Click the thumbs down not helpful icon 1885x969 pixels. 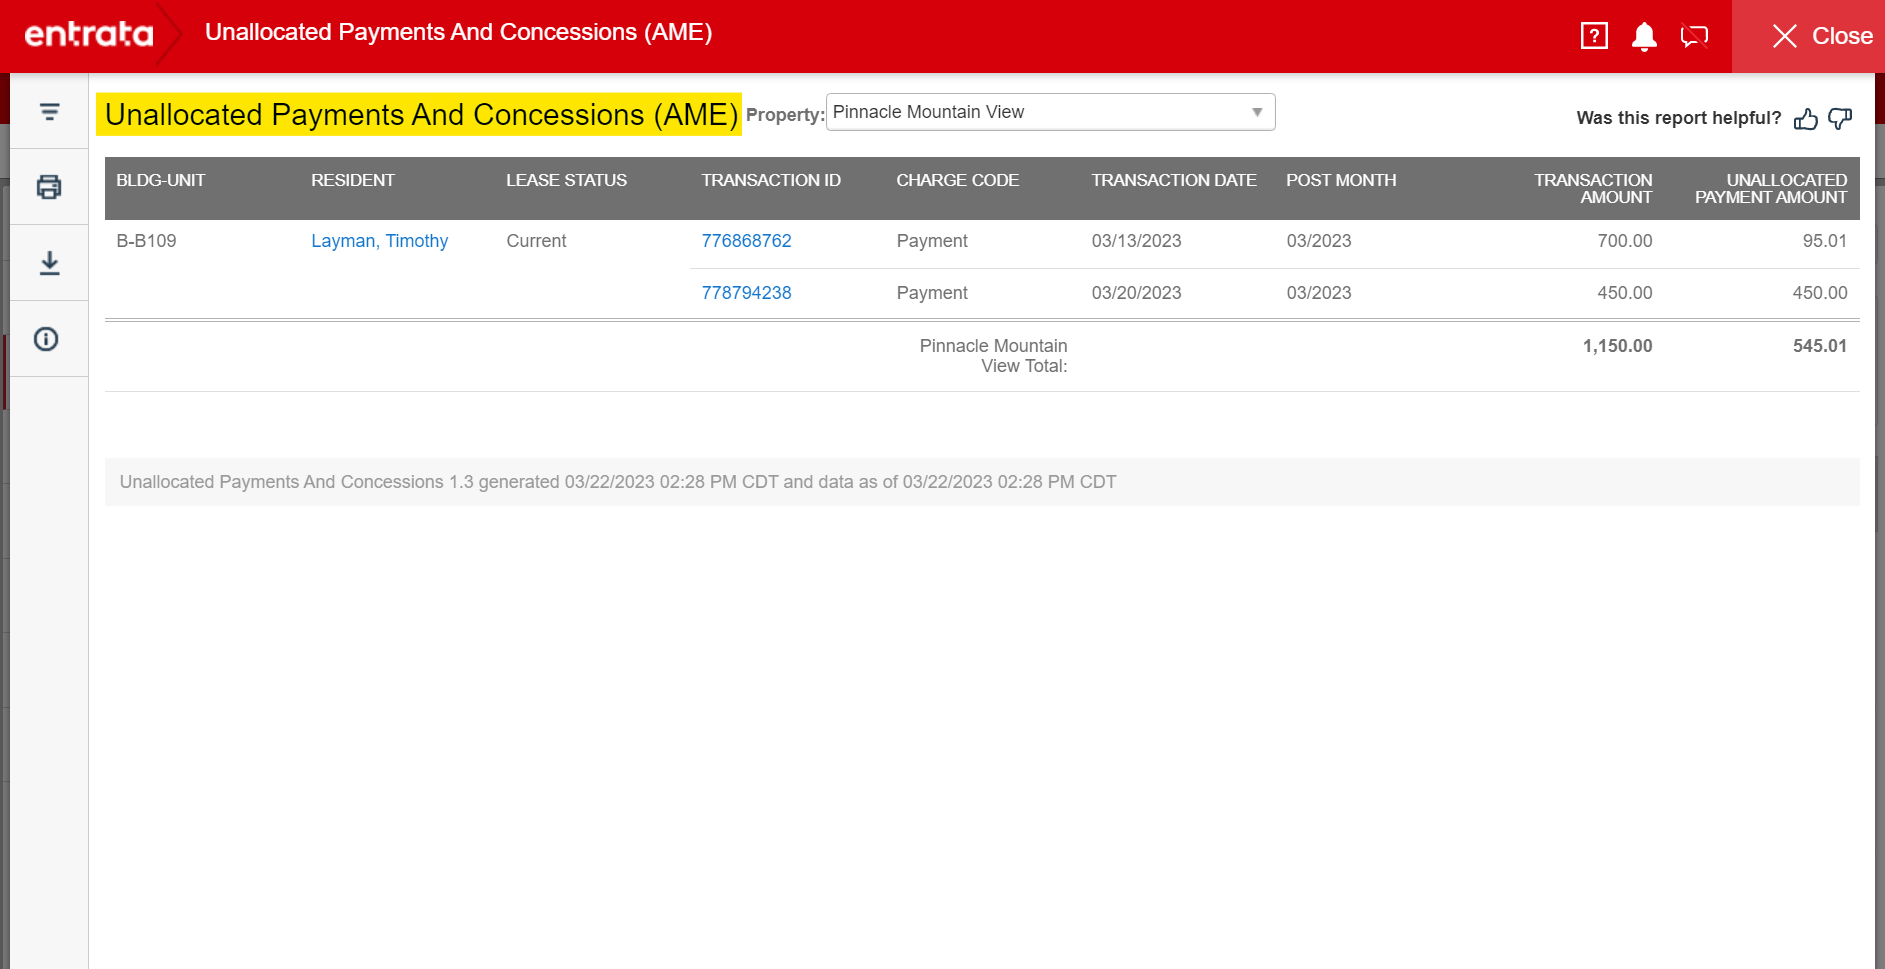tap(1840, 119)
